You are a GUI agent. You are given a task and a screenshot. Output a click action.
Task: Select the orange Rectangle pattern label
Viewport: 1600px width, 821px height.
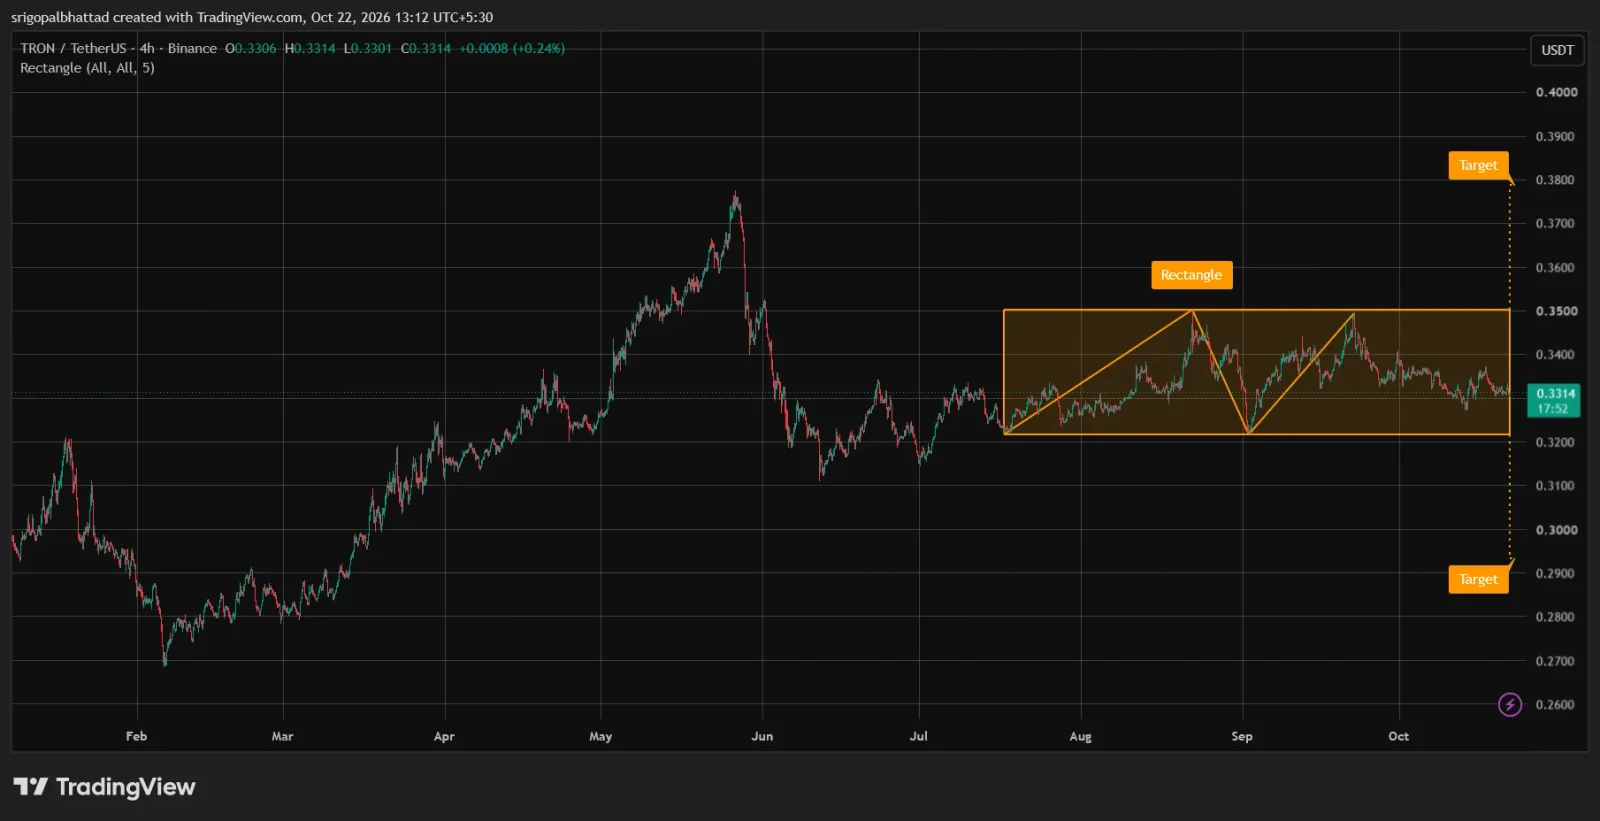click(x=1191, y=275)
